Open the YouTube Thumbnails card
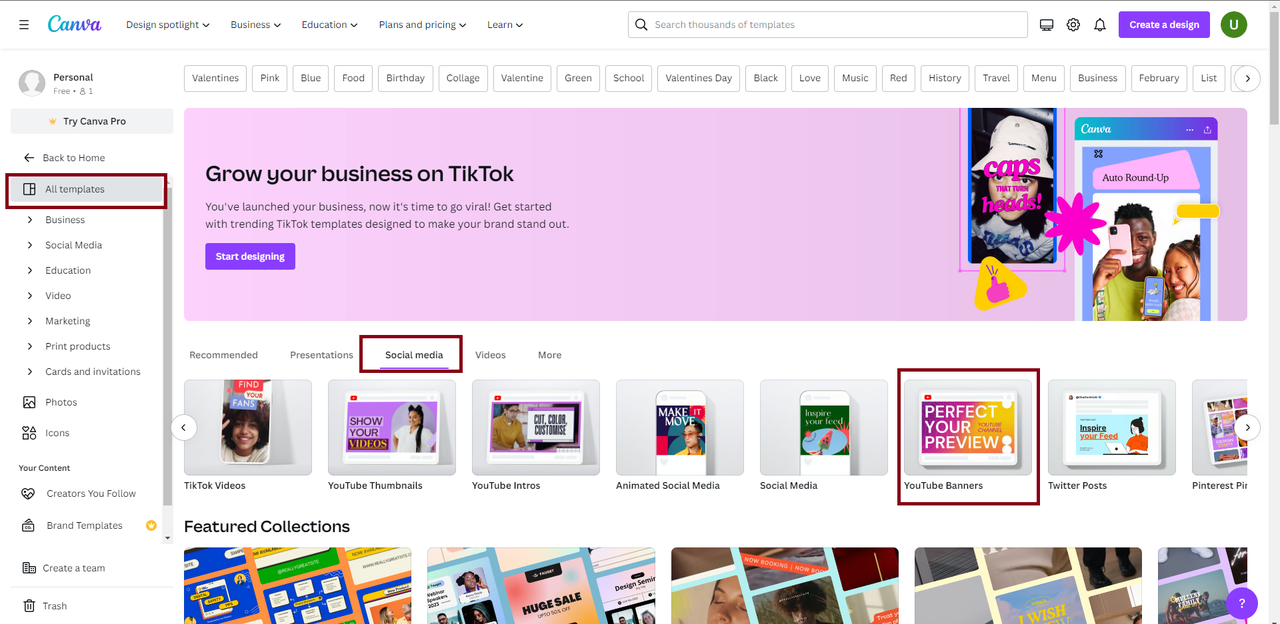Image resolution: width=1280 pixels, height=624 pixels. [392, 427]
